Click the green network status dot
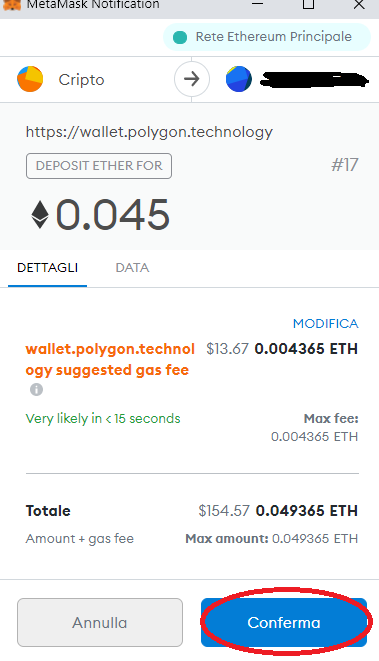 pyautogui.click(x=180, y=37)
